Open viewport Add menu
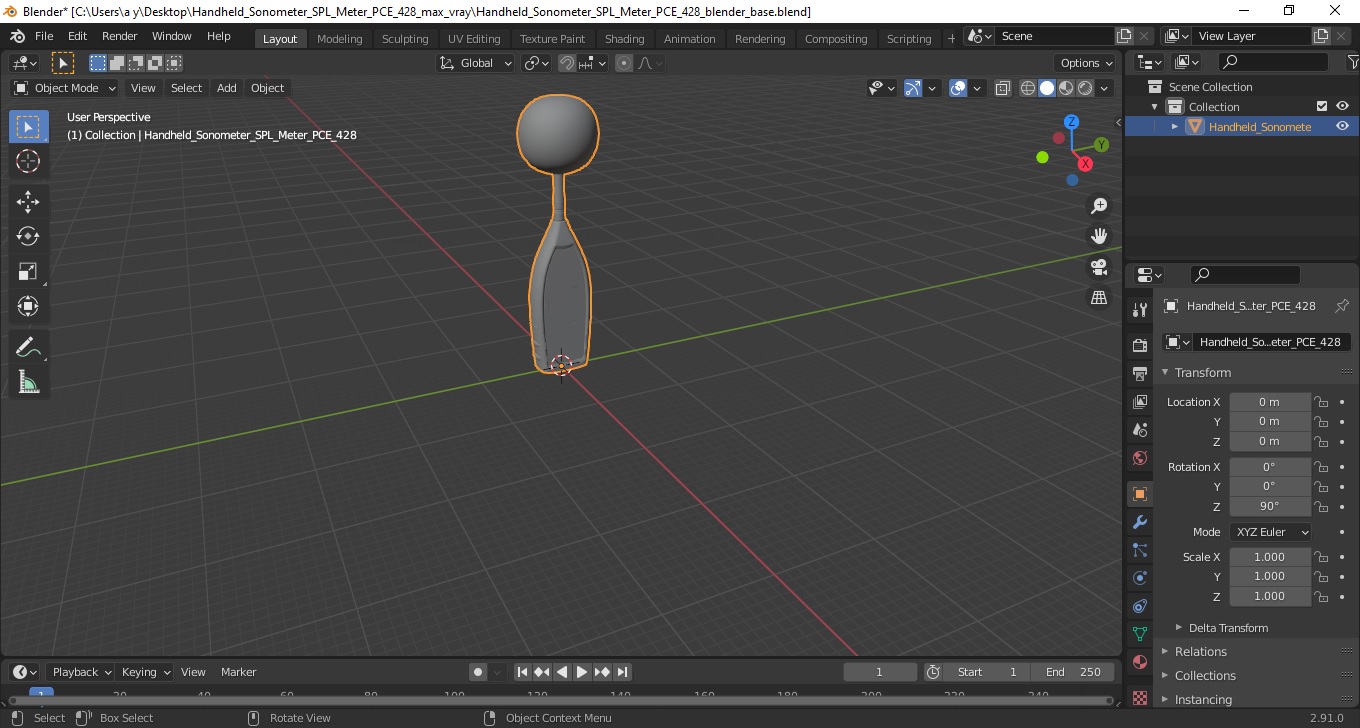Screen dimensions: 1360x728 (227, 88)
